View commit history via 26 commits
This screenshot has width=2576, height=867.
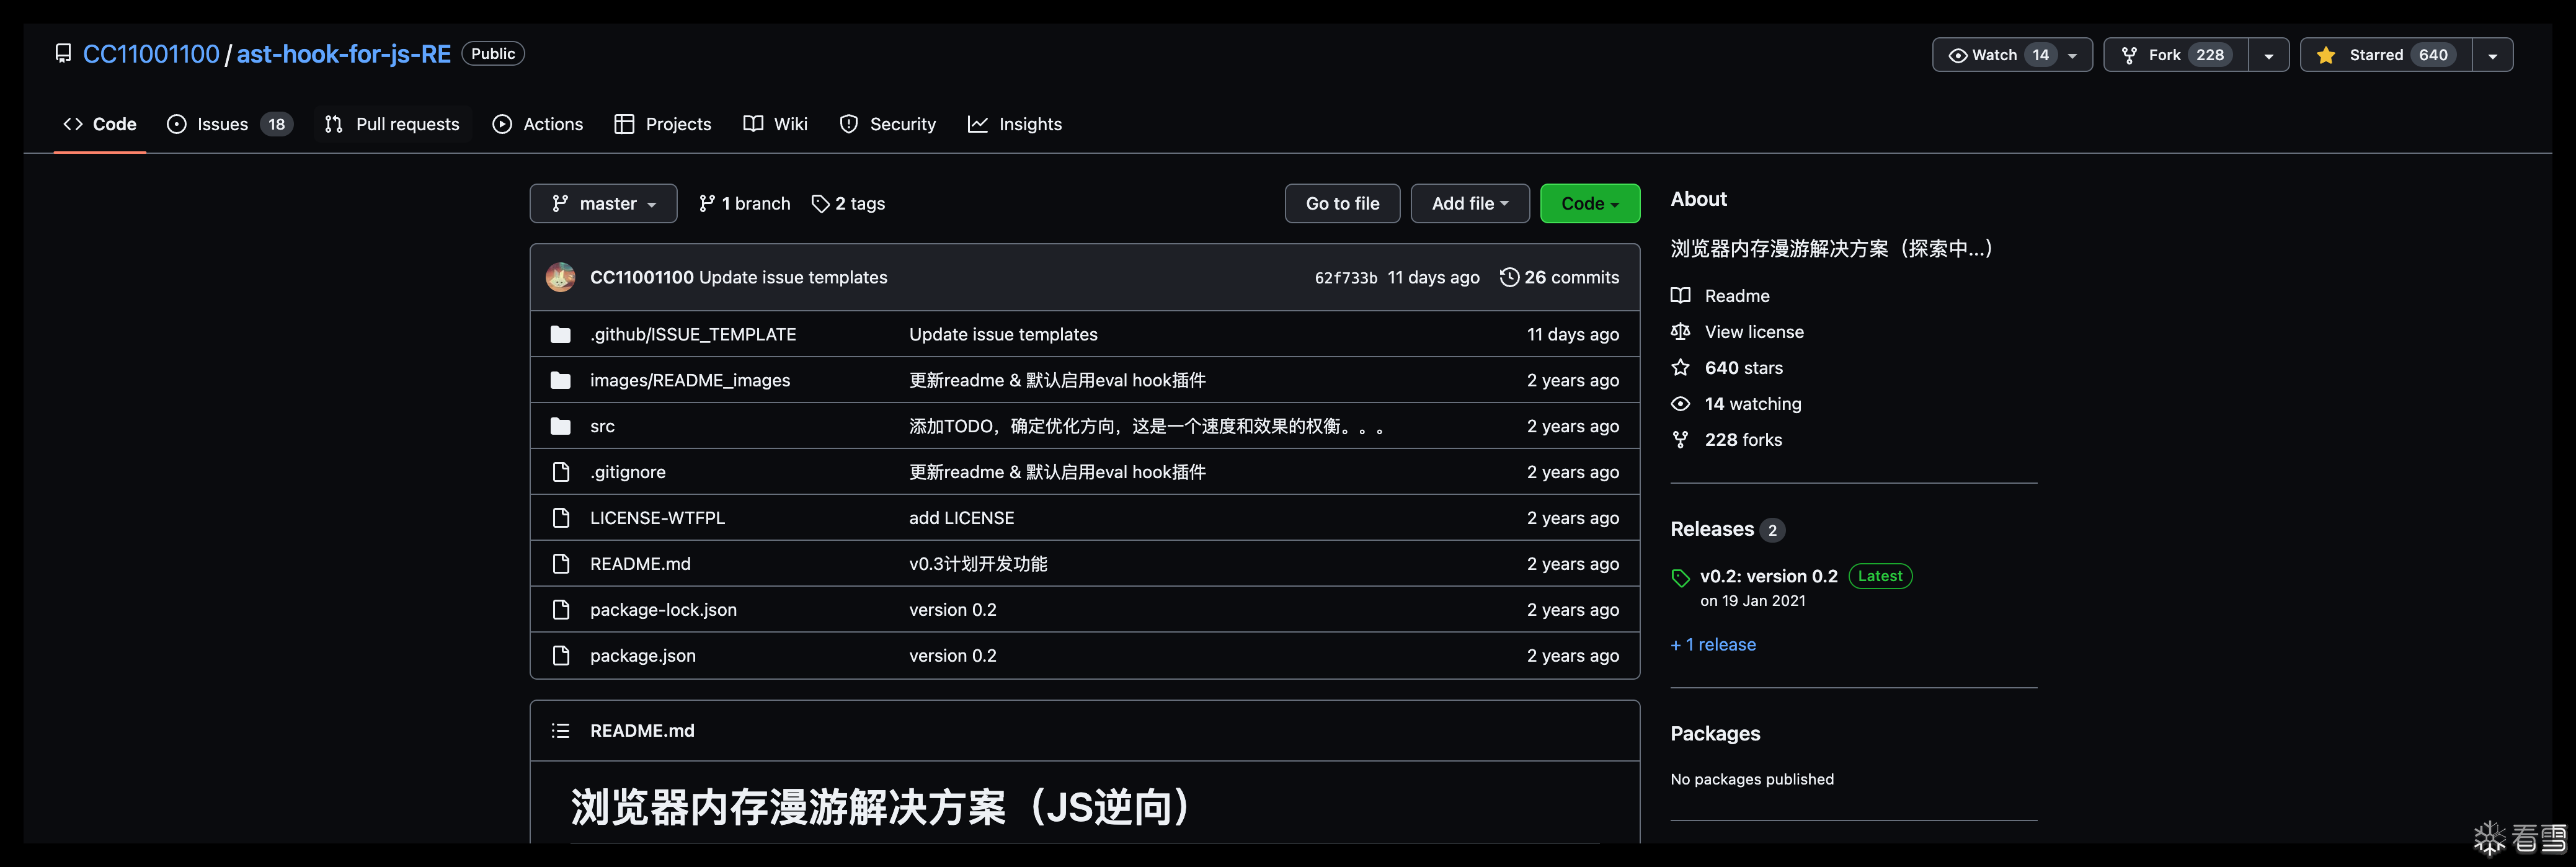[x=1559, y=277]
